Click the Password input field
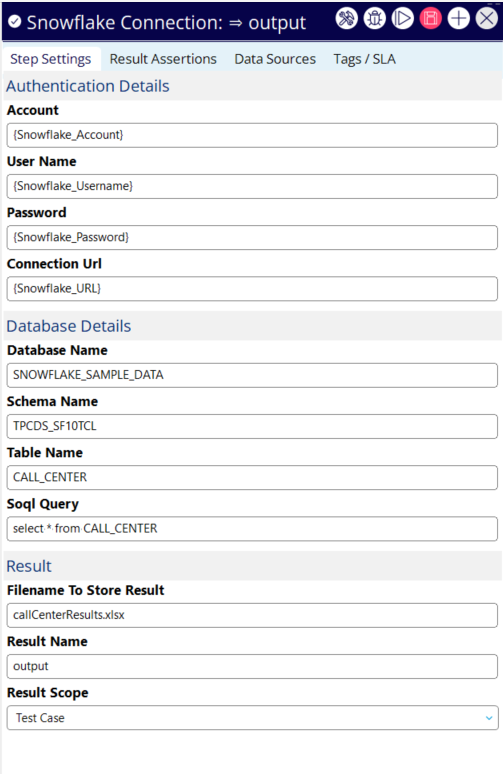Screen dimensions: 503x774 252,237
